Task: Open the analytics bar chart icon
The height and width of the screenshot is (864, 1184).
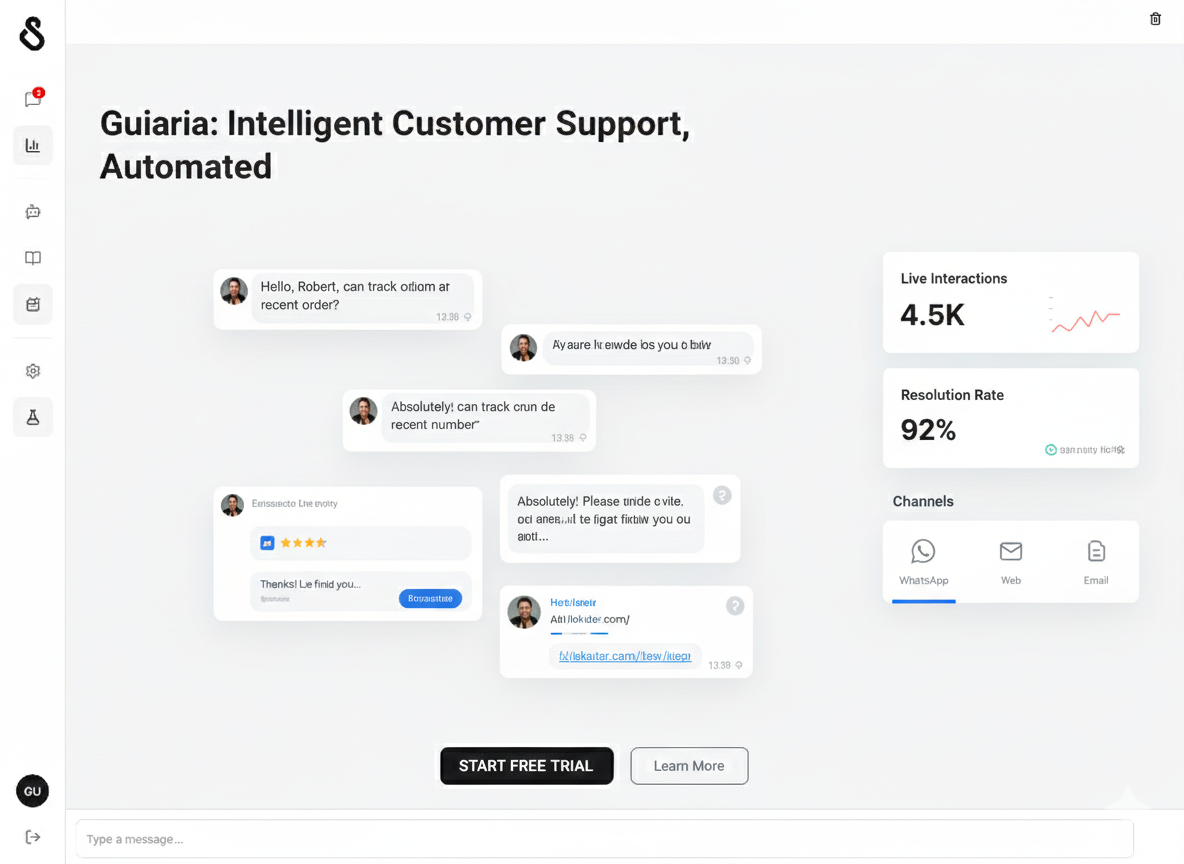Action: tap(33, 146)
